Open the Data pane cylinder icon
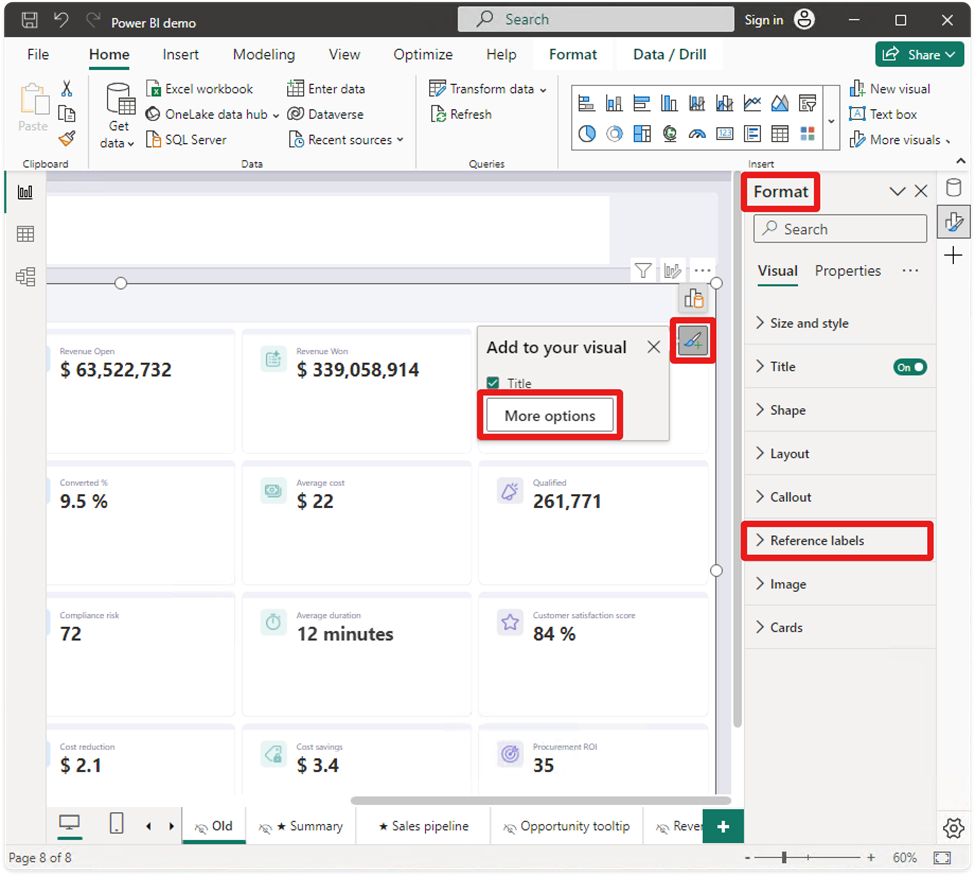Viewport: 975px width, 876px height. pos(953,188)
